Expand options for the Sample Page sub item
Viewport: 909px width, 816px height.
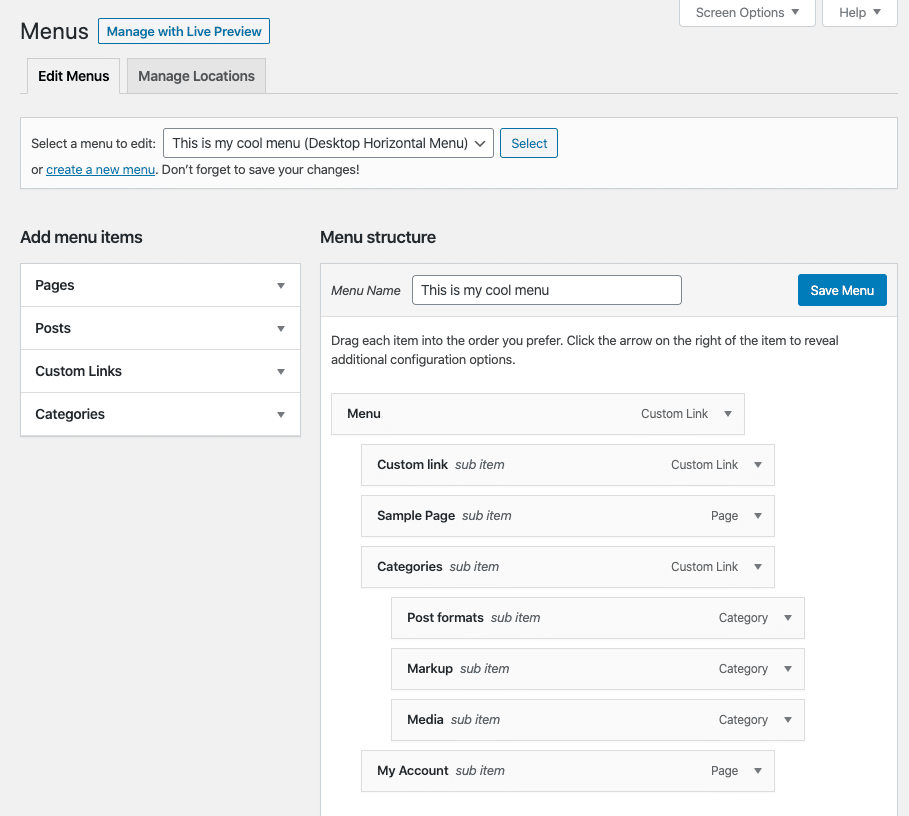(x=759, y=515)
